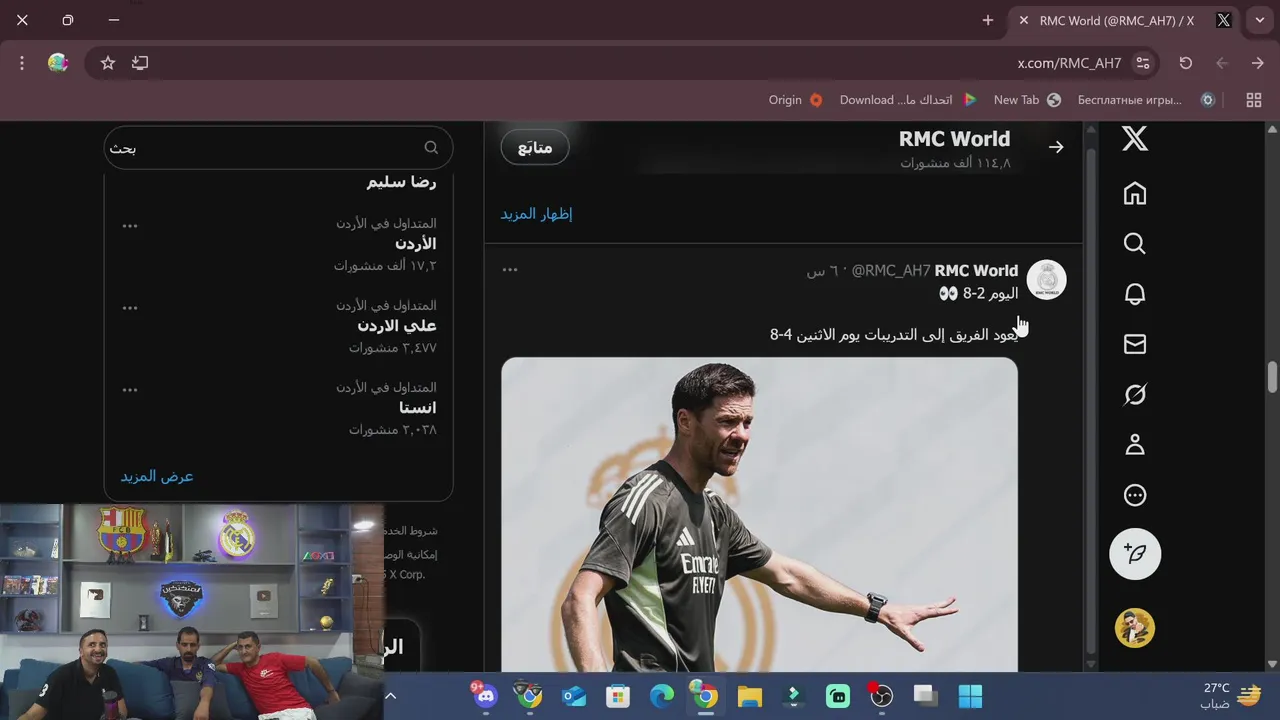This screenshot has height=720, width=1280.
Task: Open Grok icon in sidebar
Action: tap(1135, 395)
